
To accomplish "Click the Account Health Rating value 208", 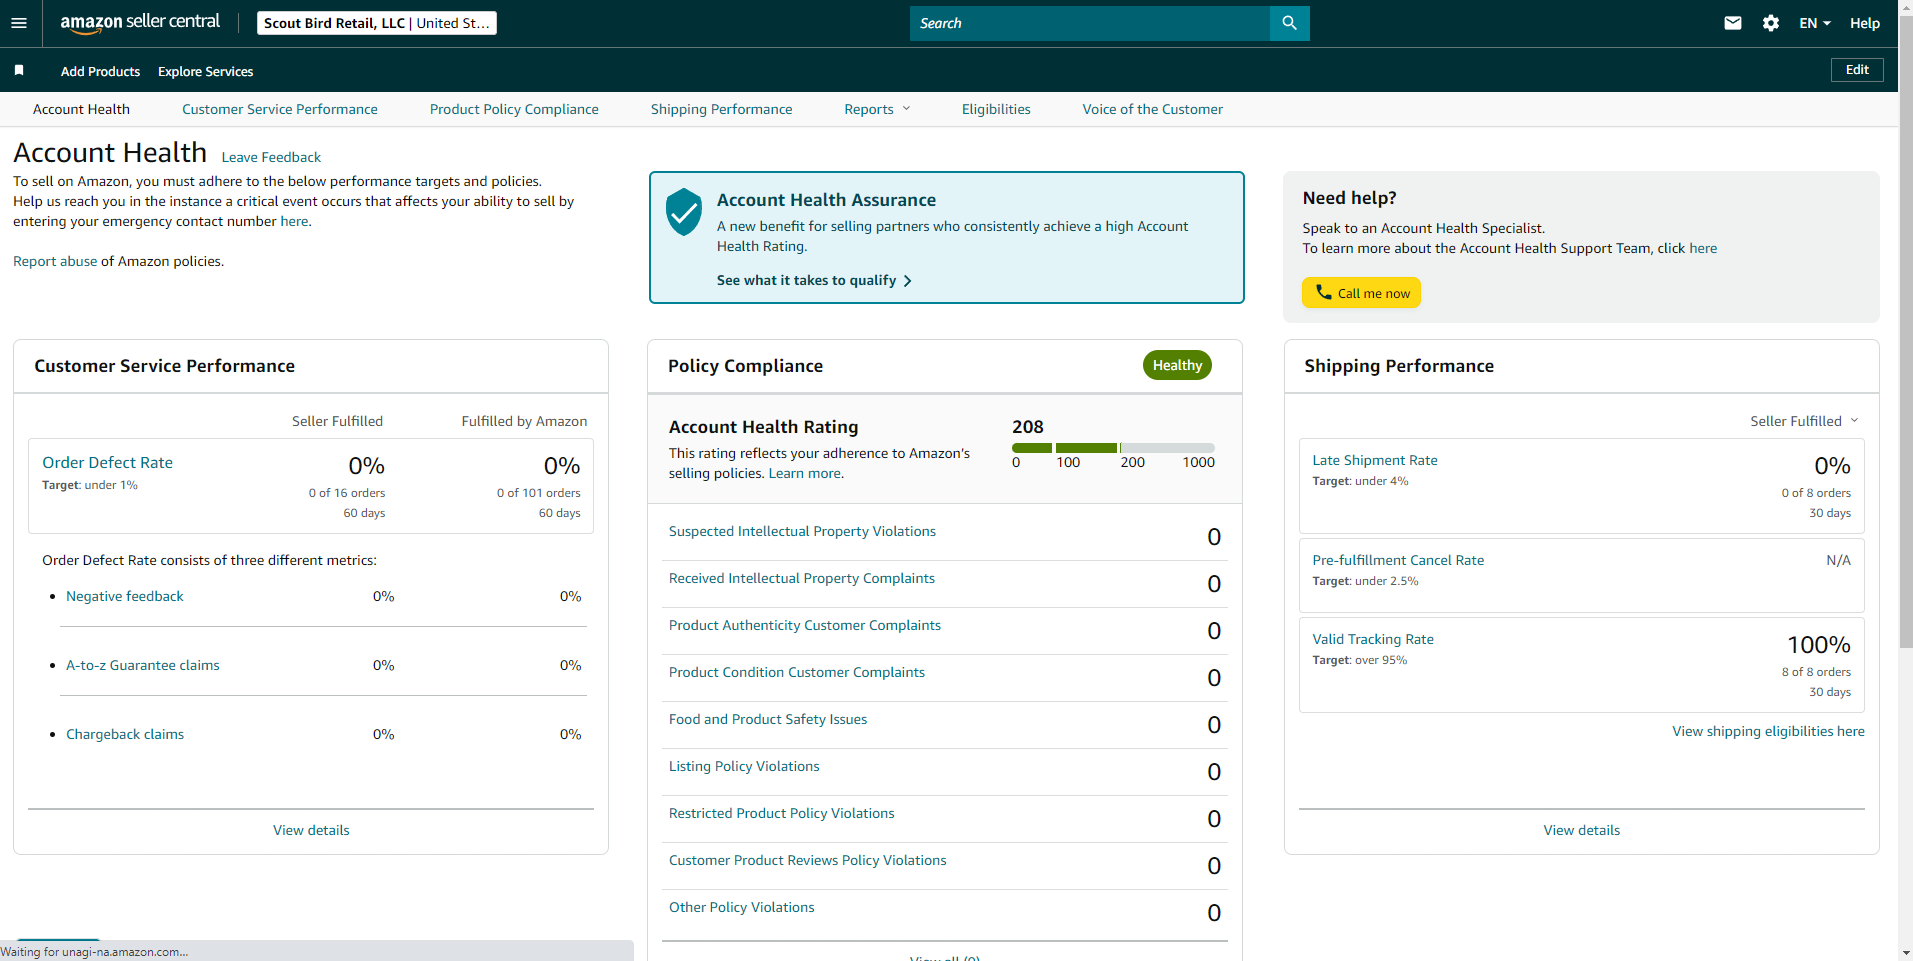I will (x=1027, y=427).
